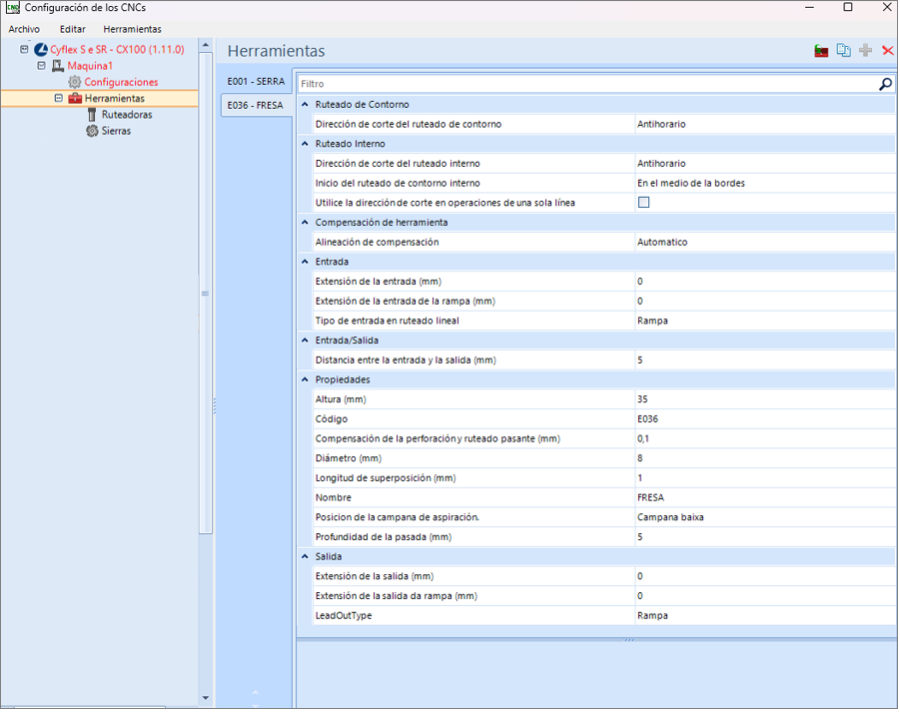Click the red X delete-tool icon
Viewport: 900px width, 715px height.
pyautogui.click(x=887, y=50)
